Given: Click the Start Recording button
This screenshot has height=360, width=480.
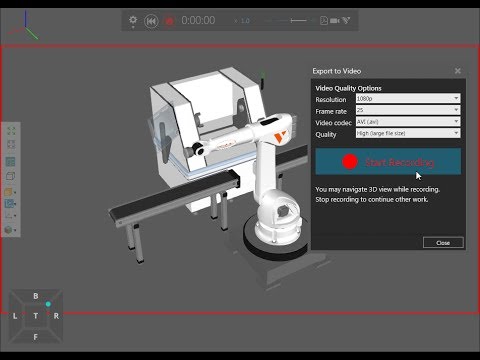Looking at the screenshot, I should [x=388, y=162].
